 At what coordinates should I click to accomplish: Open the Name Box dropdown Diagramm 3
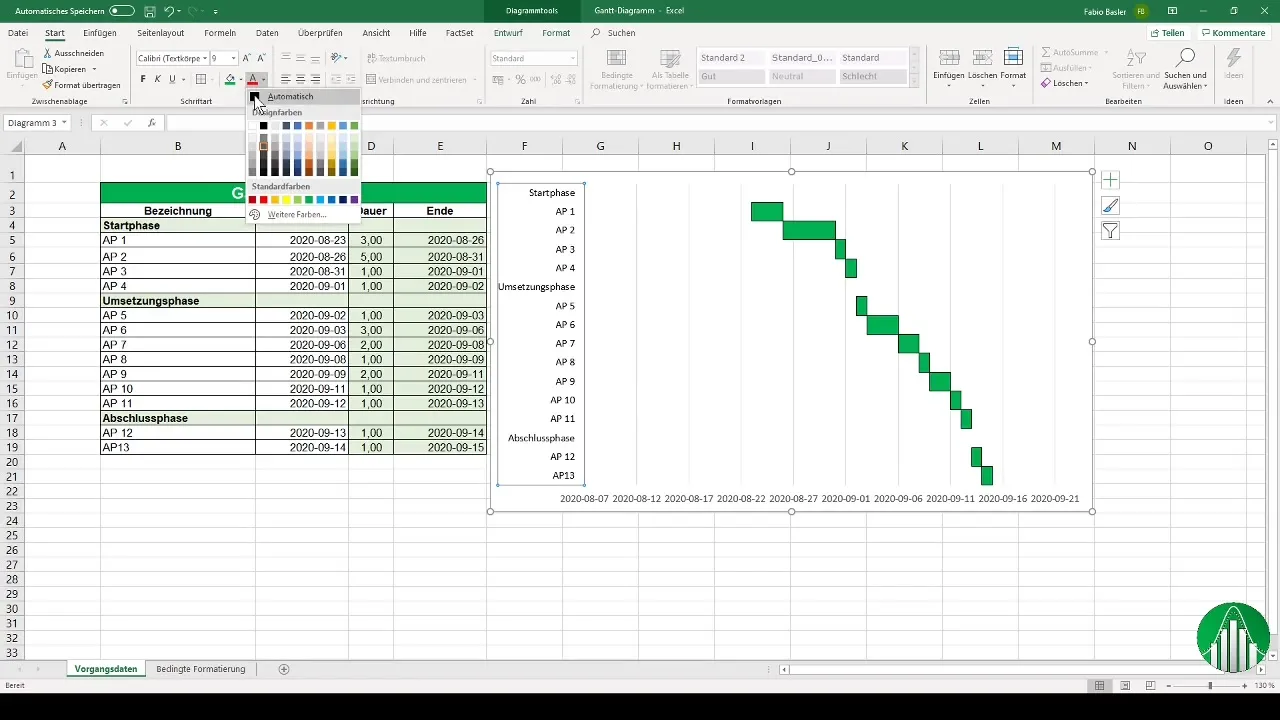click(x=65, y=123)
